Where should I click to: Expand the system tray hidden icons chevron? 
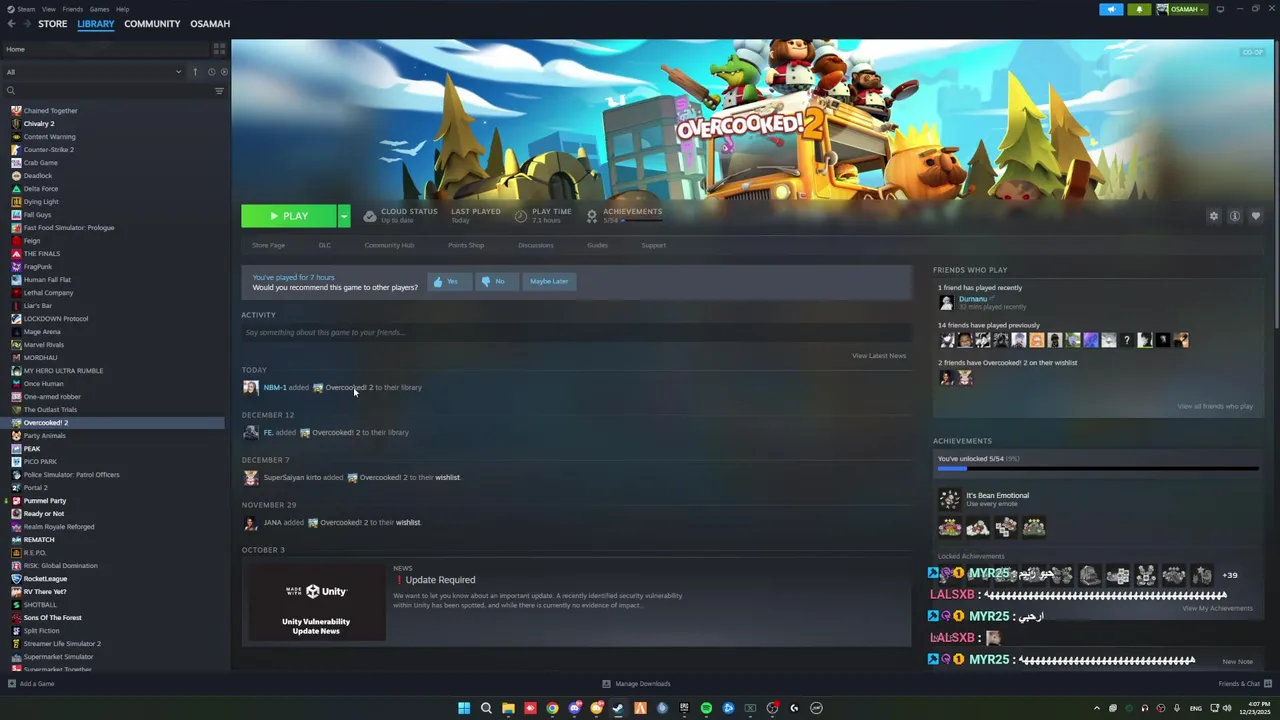click(x=1097, y=708)
